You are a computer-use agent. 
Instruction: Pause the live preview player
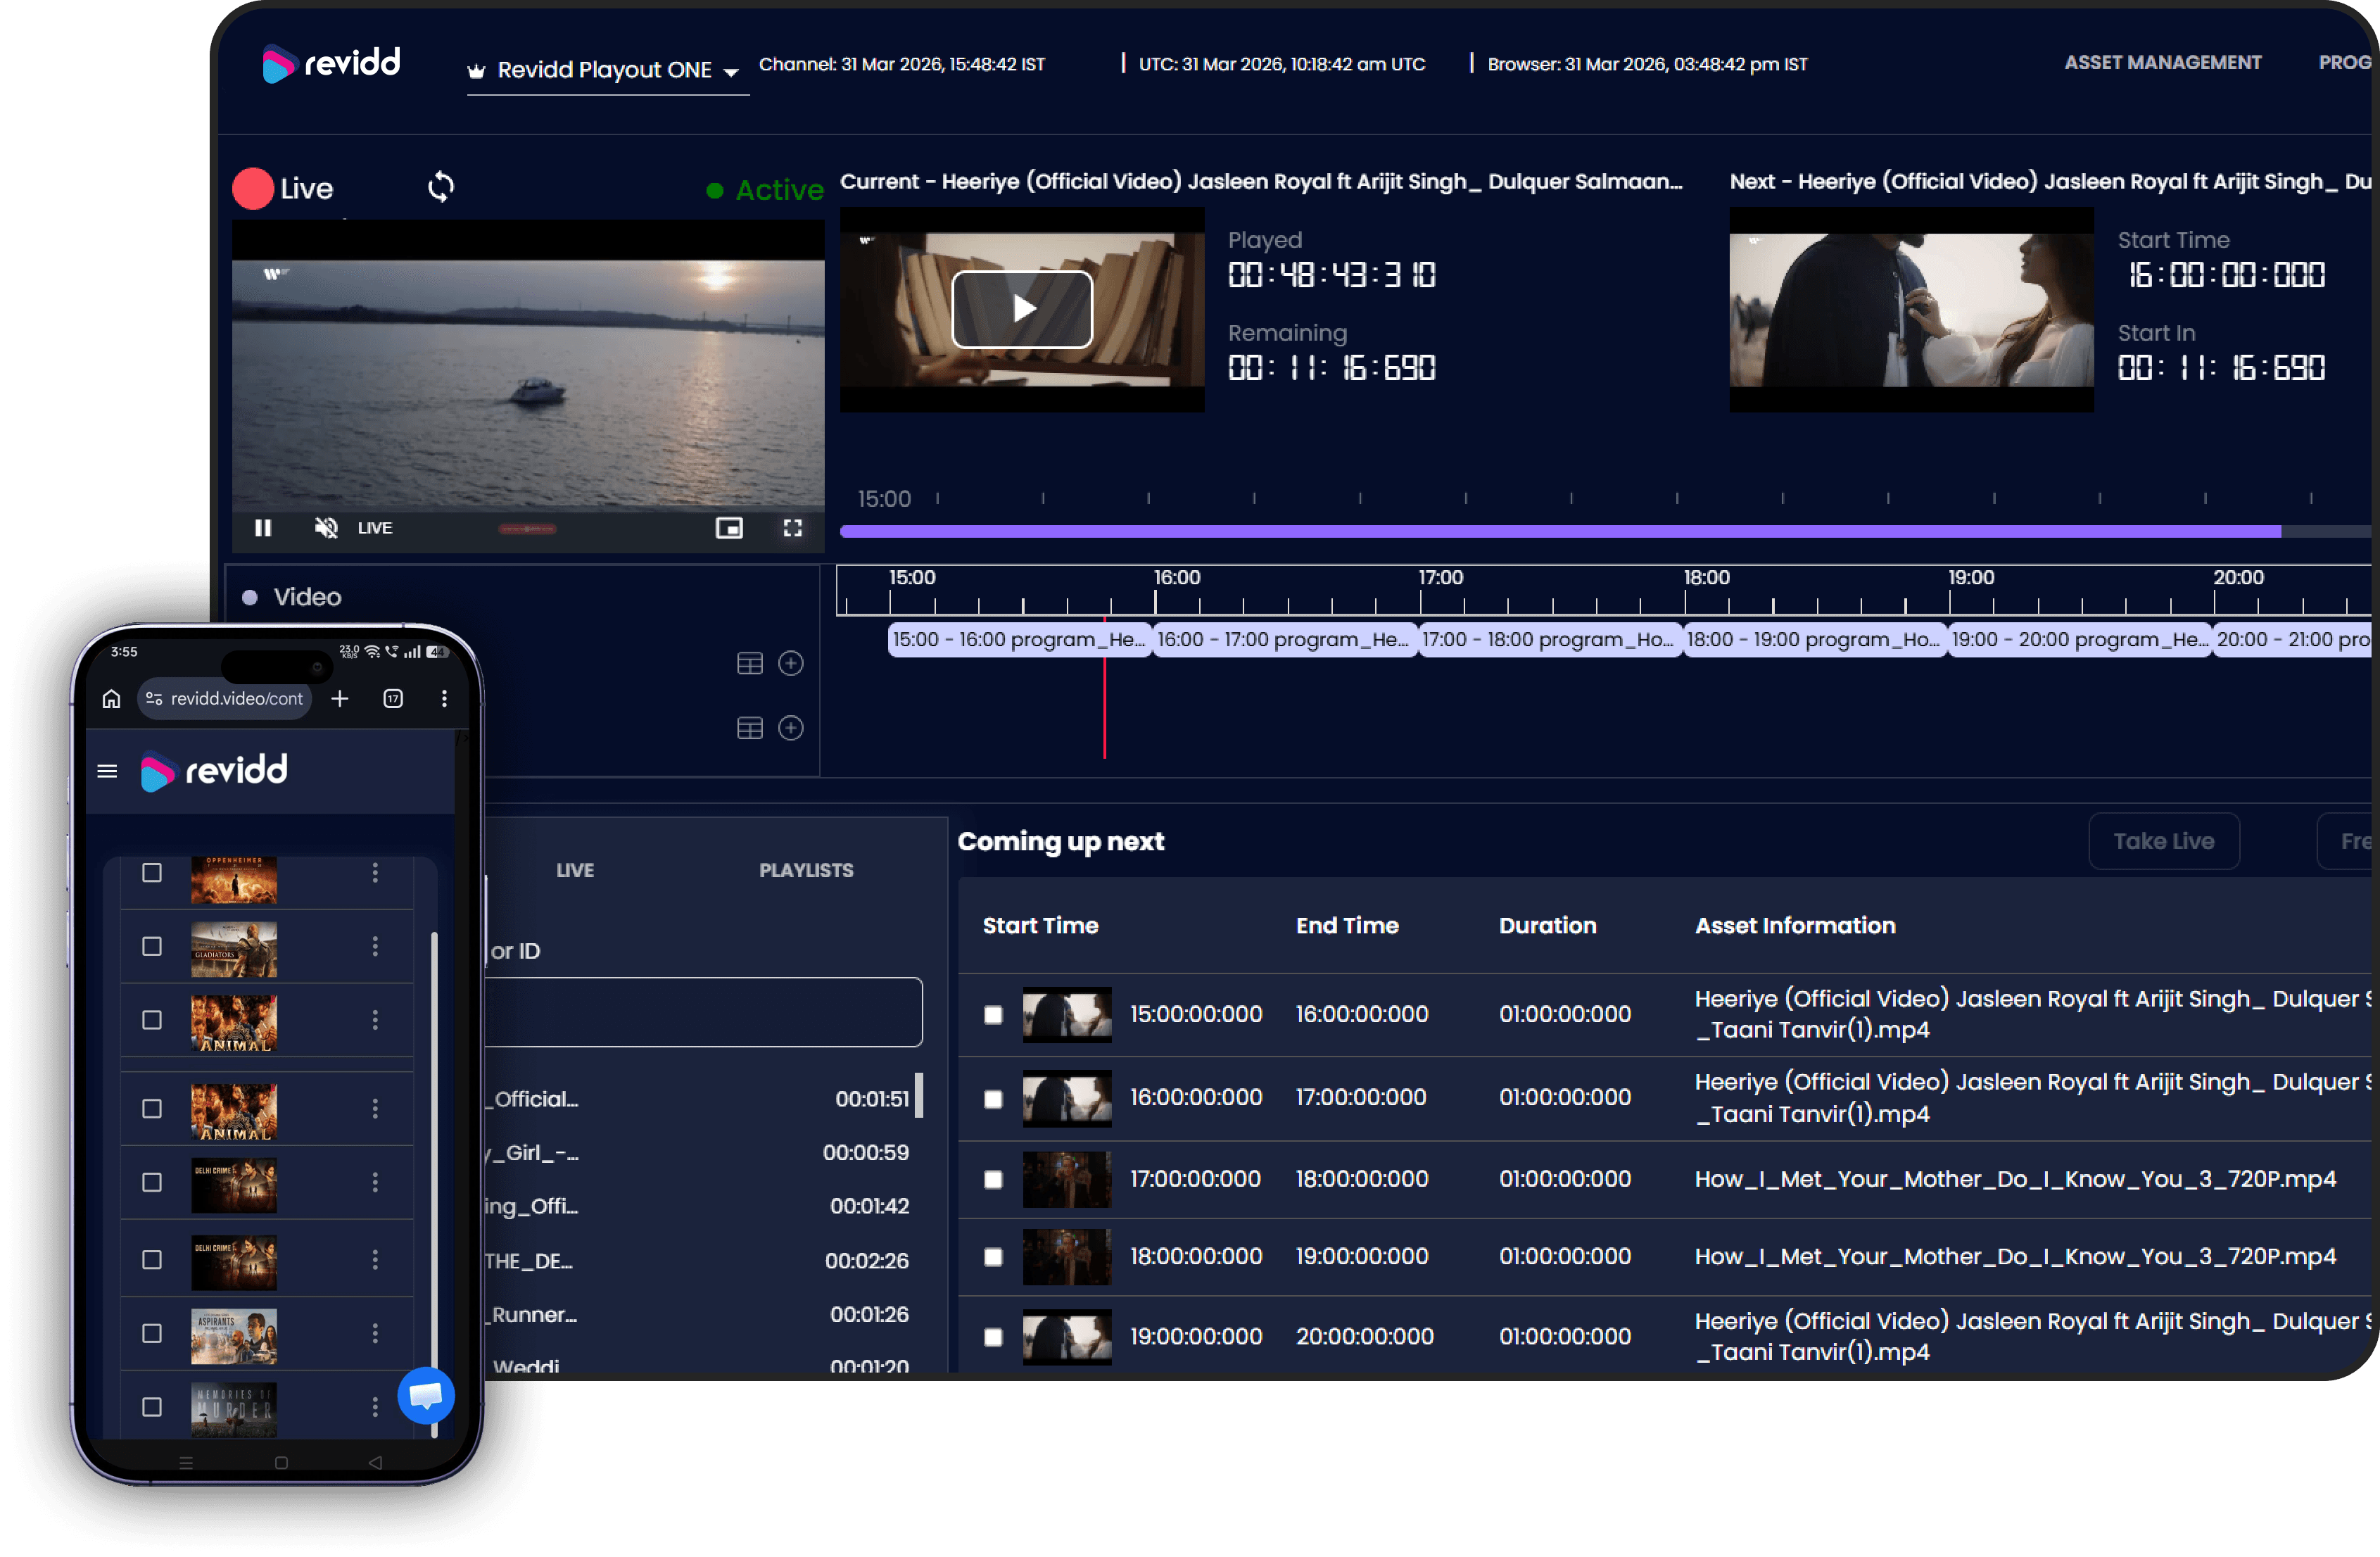263,528
